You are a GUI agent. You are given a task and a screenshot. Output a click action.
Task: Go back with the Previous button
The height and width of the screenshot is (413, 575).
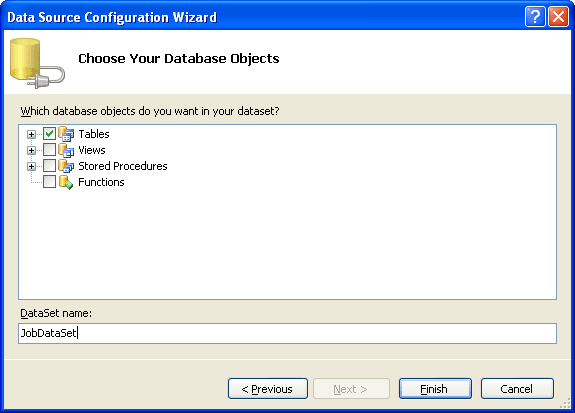268,389
